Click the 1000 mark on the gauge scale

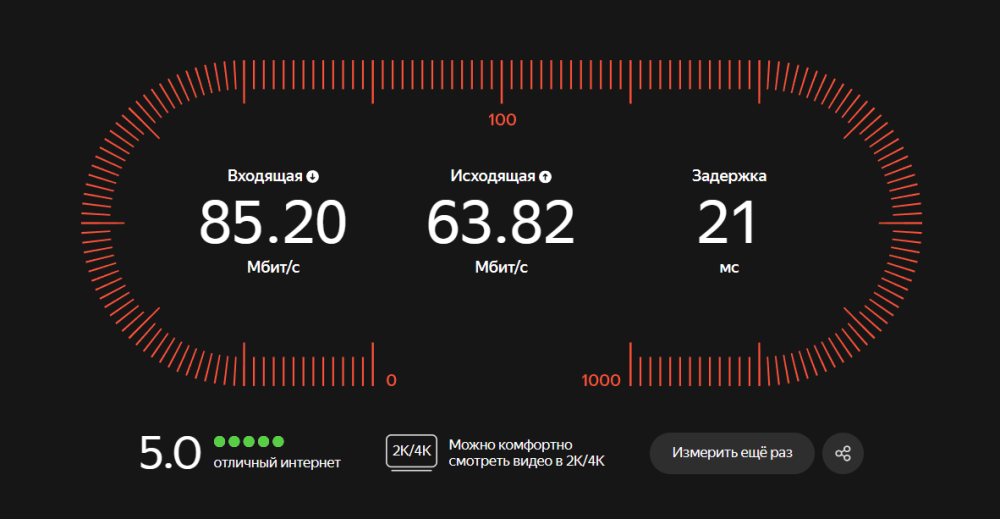601,381
